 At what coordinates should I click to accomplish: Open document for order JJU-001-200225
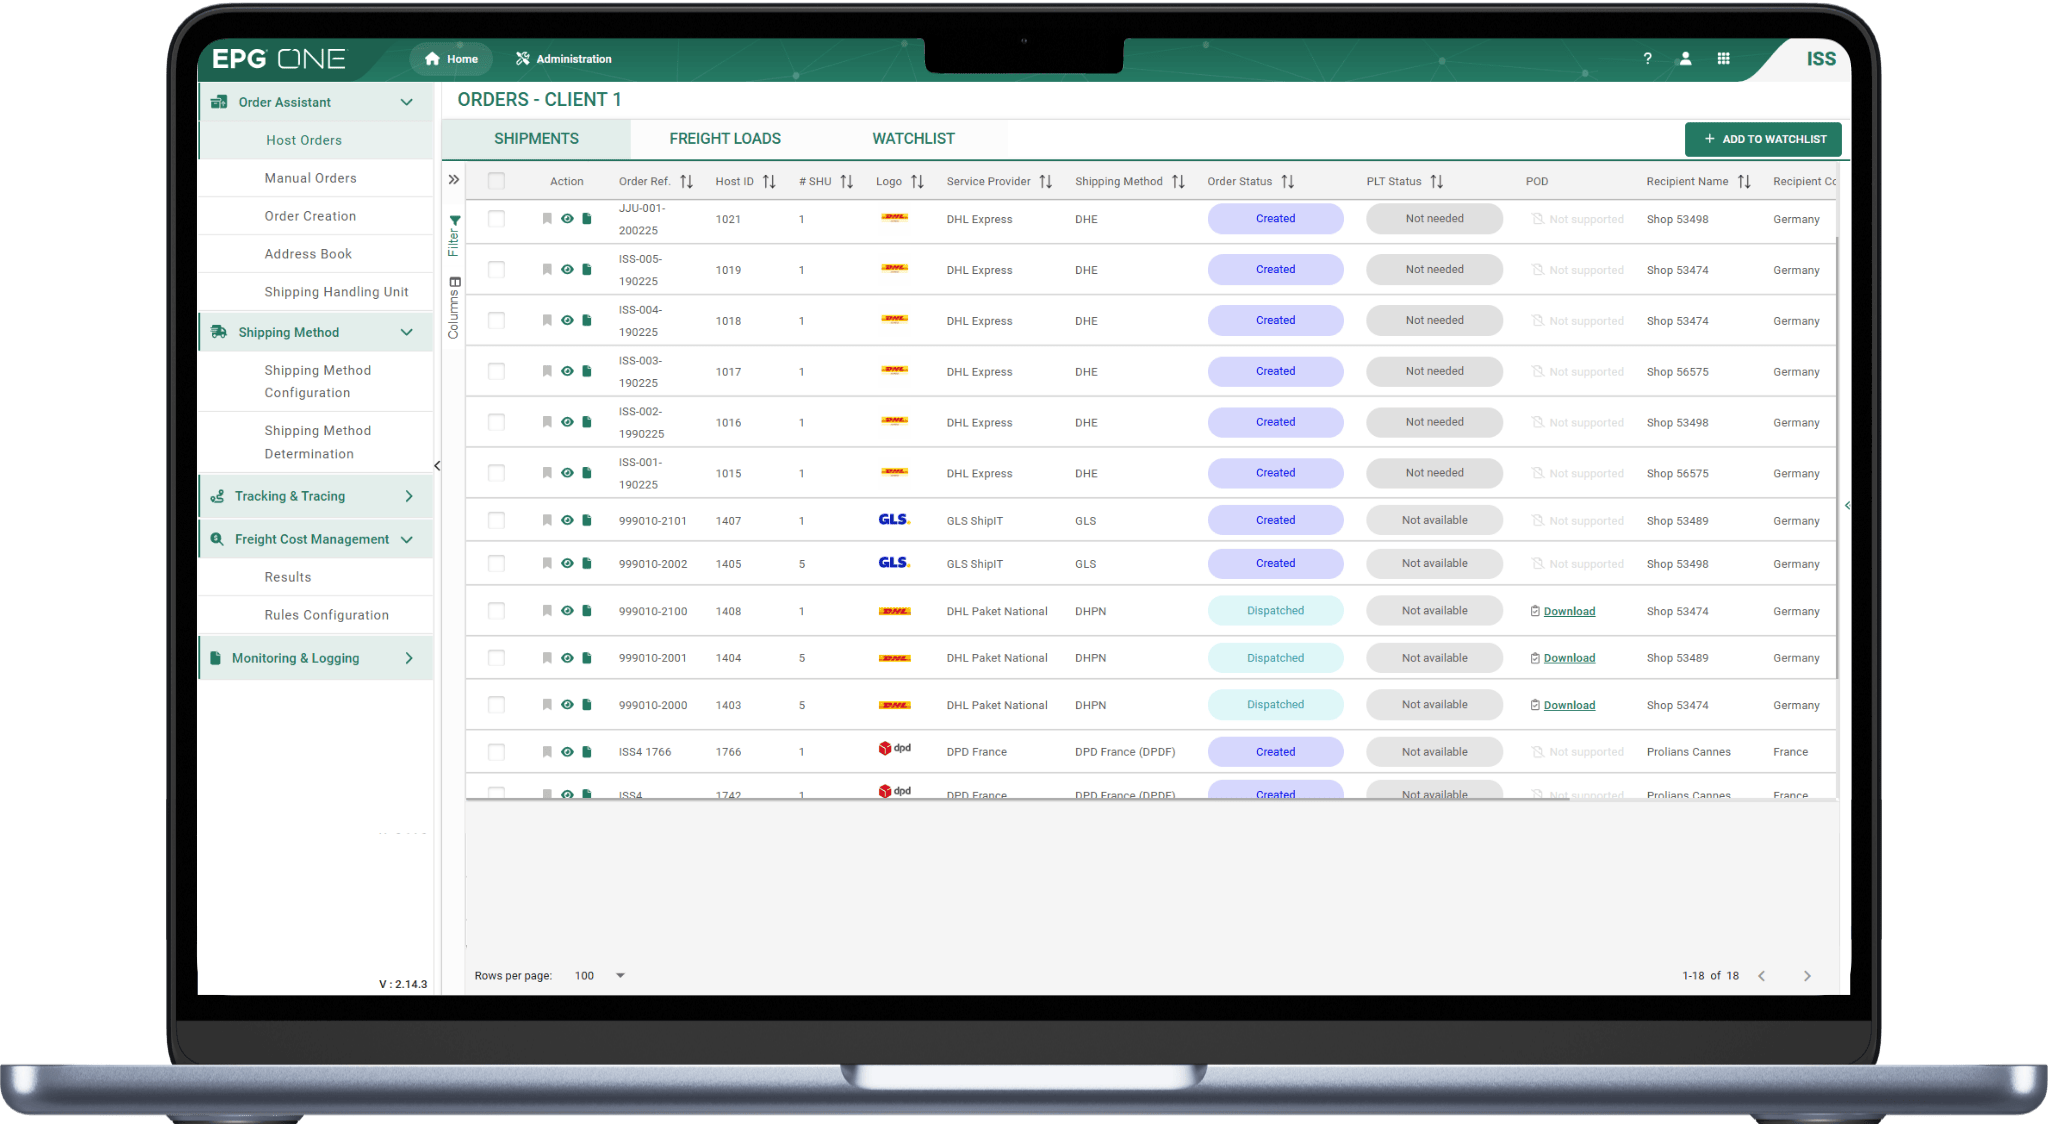point(587,219)
